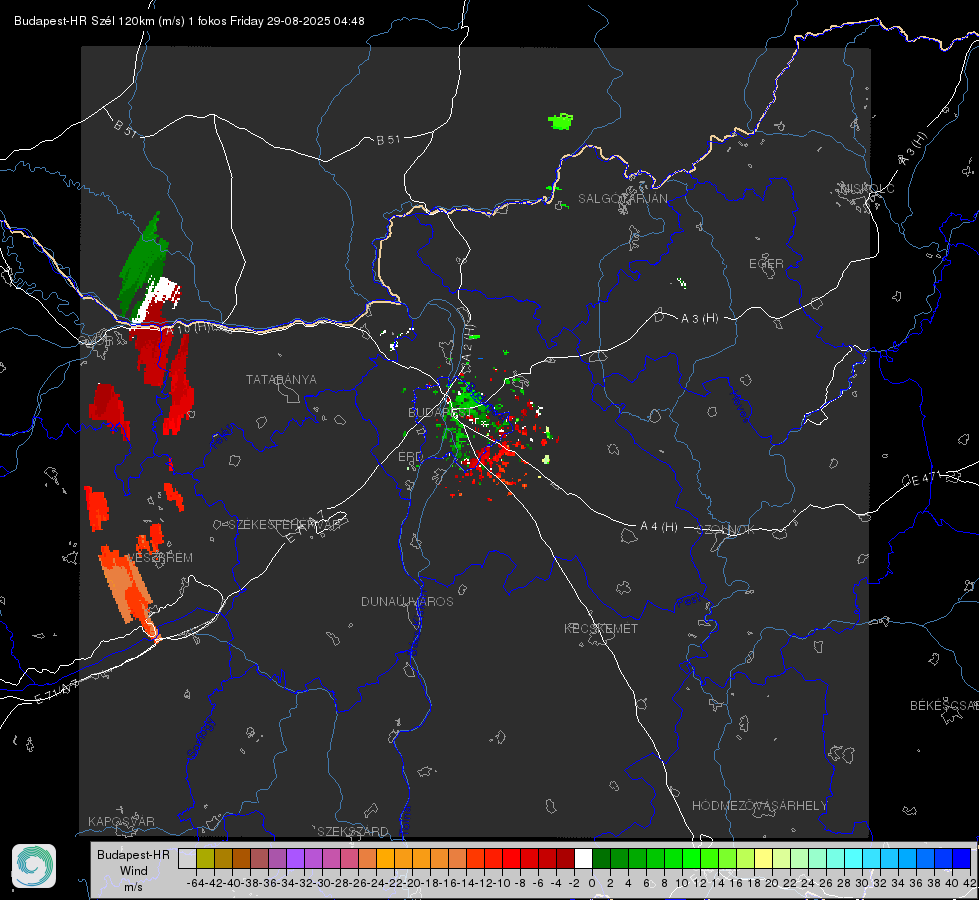This screenshot has height=900, width=979.
Task: Click the DUNAÚJVÁROS city label
Action: 407,601
